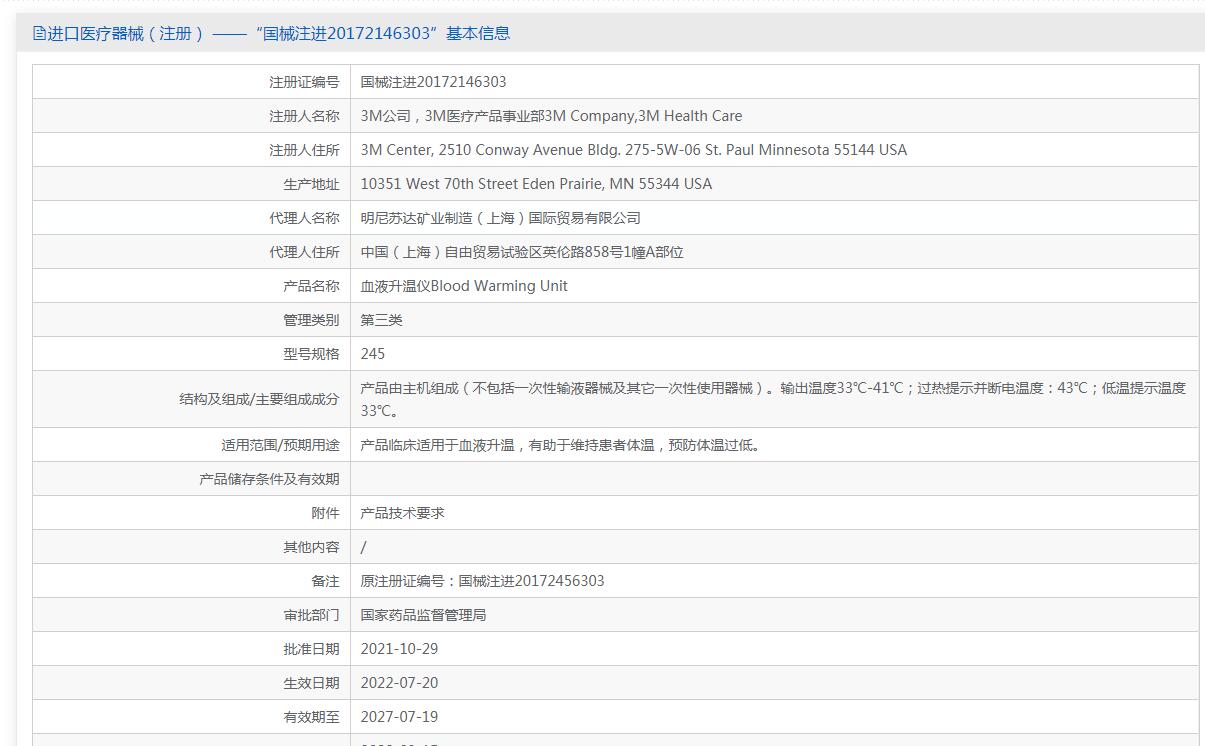Select the intended use 血液升温 description
1205x746 pixels.
562,445
